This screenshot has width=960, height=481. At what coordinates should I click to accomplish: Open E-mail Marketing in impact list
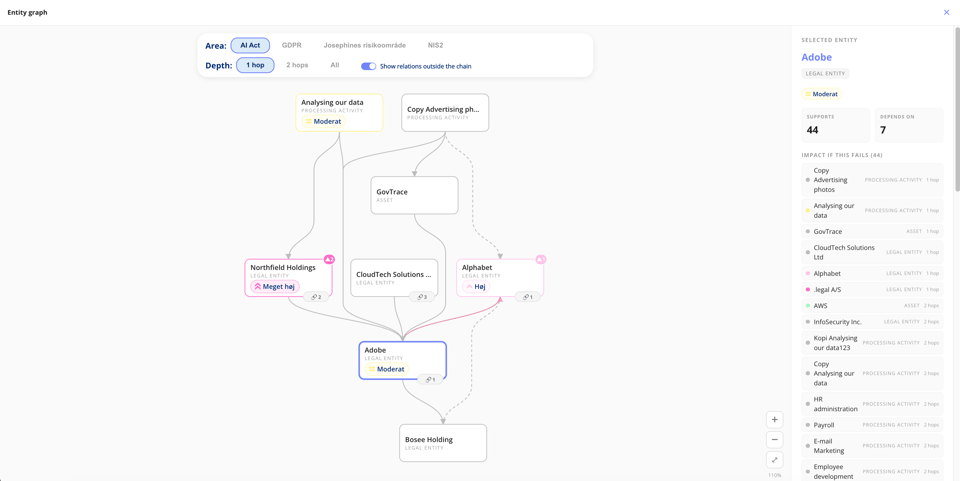coord(872,446)
